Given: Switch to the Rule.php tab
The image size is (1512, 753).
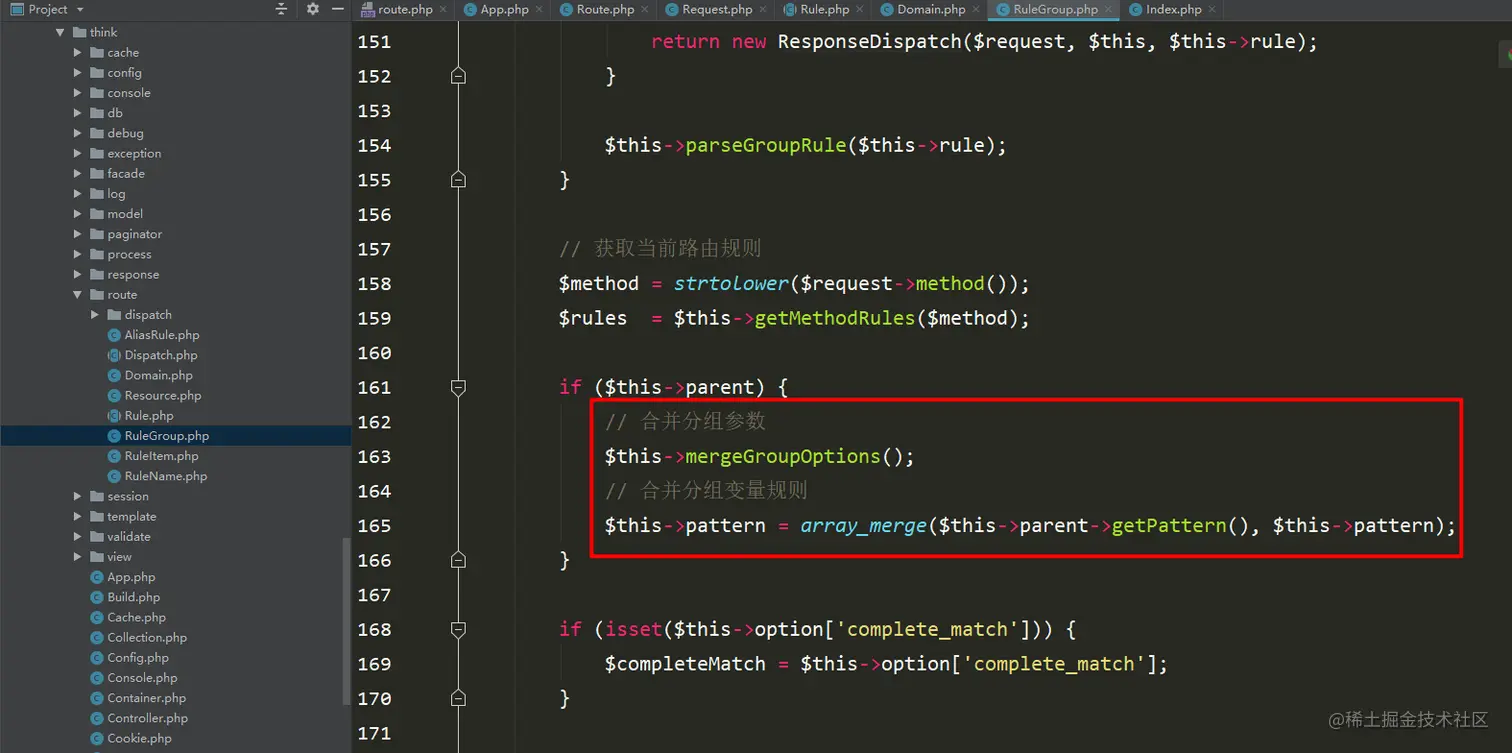Looking at the screenshot, I should click(824, 9).
